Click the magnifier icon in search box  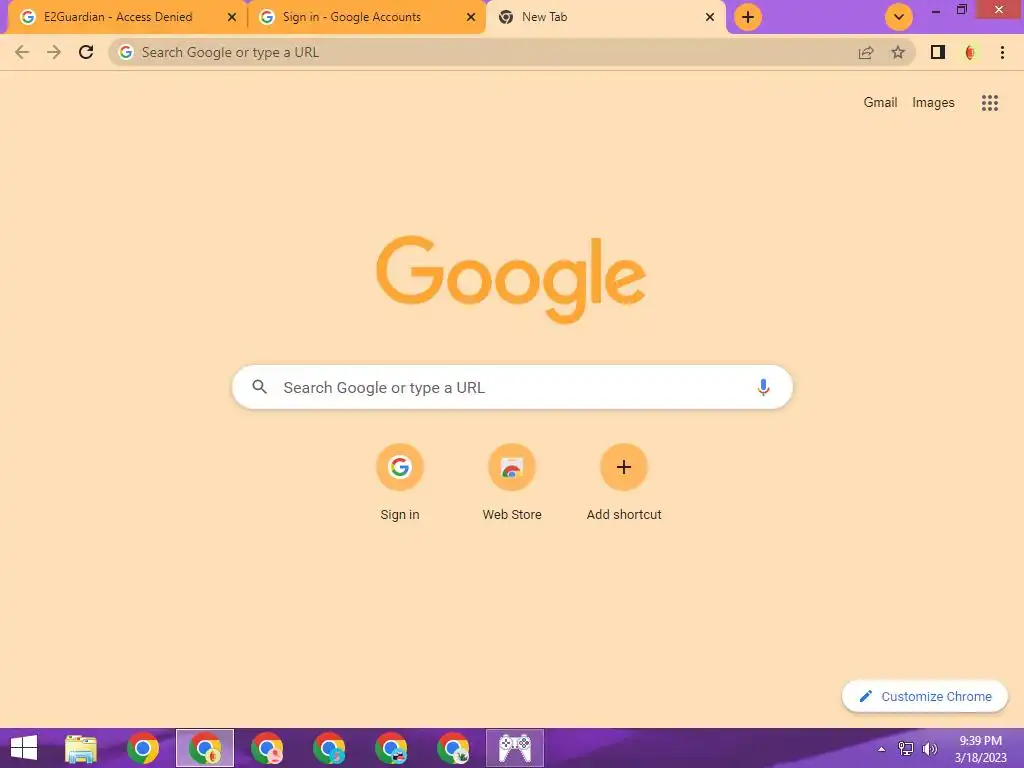point(259,387)
